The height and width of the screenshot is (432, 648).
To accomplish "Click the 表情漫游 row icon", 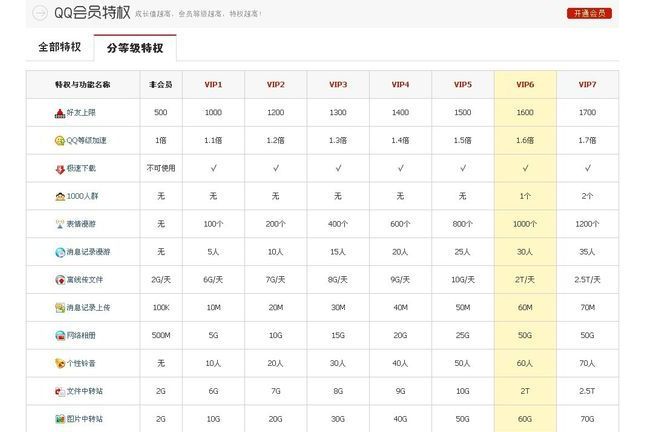I will click(60, 224).
